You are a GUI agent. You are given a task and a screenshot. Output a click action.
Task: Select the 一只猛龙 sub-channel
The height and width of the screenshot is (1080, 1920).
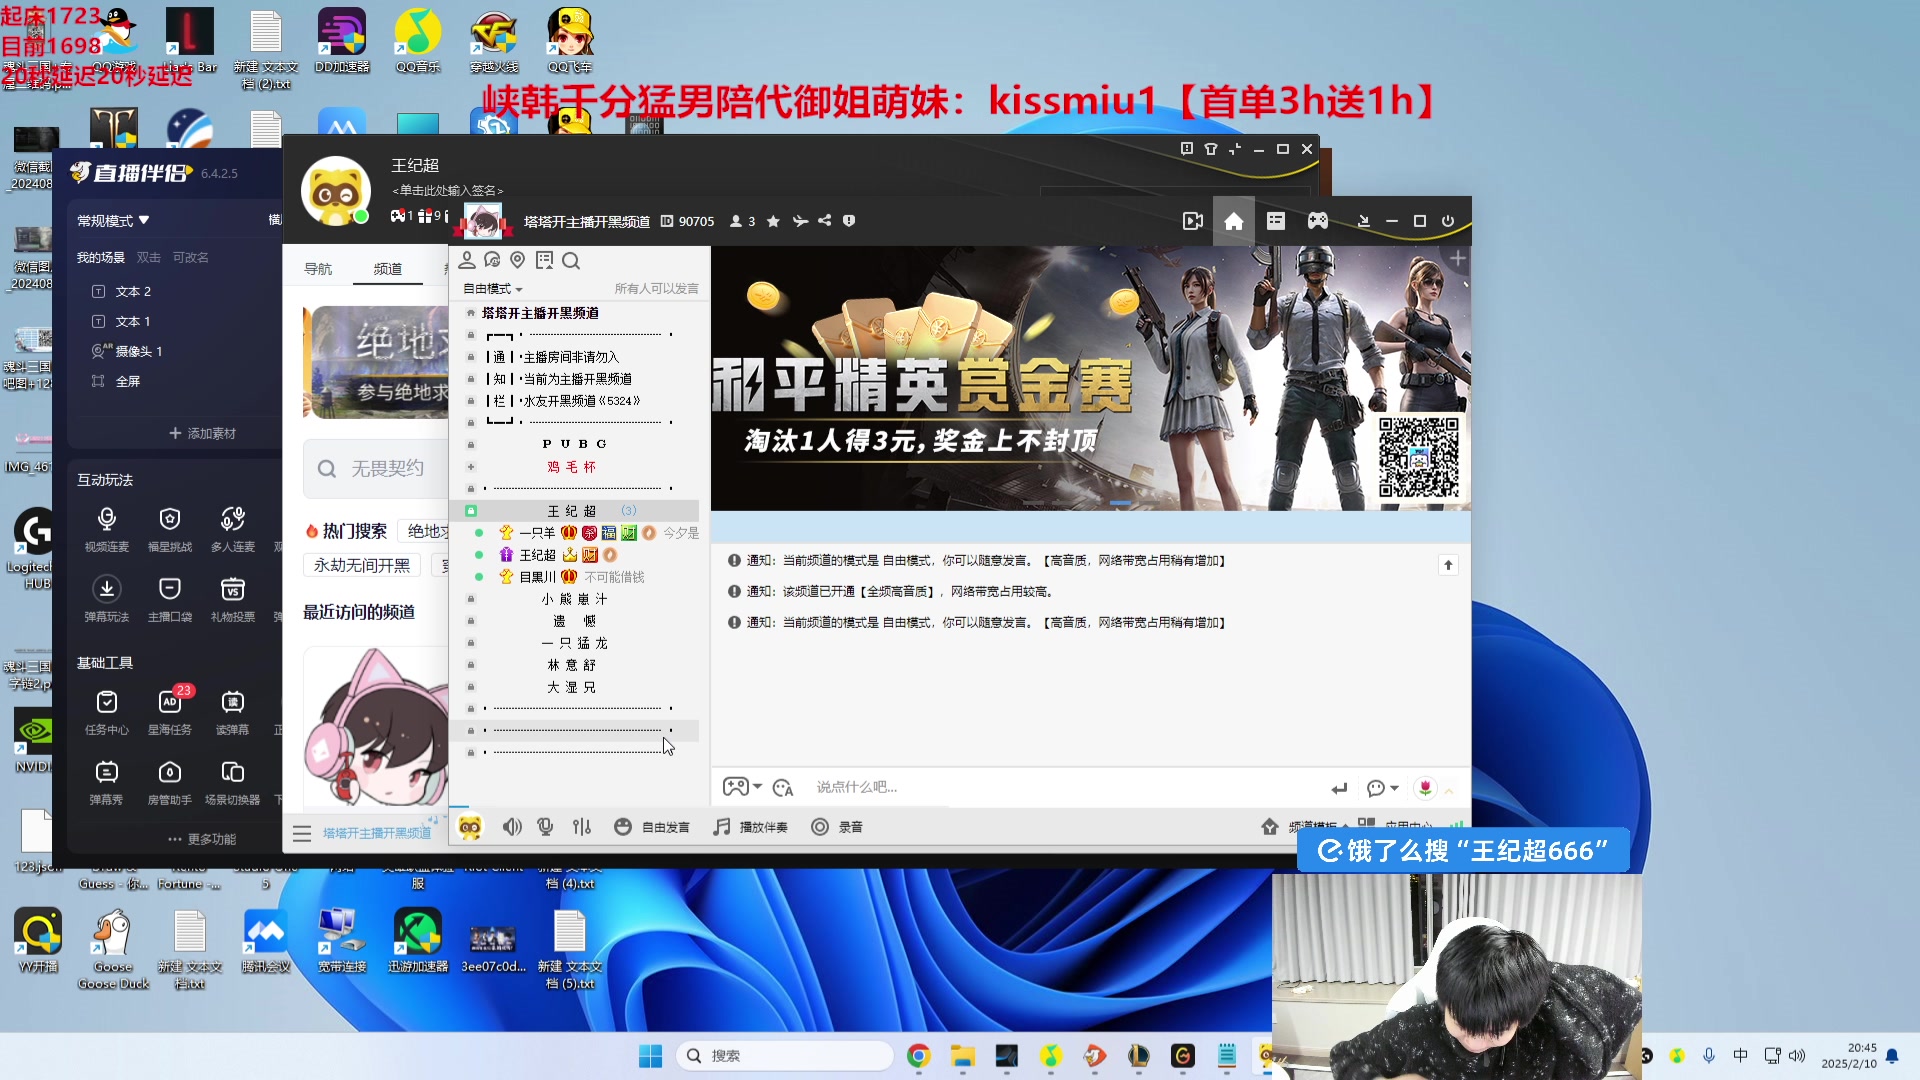575,643
